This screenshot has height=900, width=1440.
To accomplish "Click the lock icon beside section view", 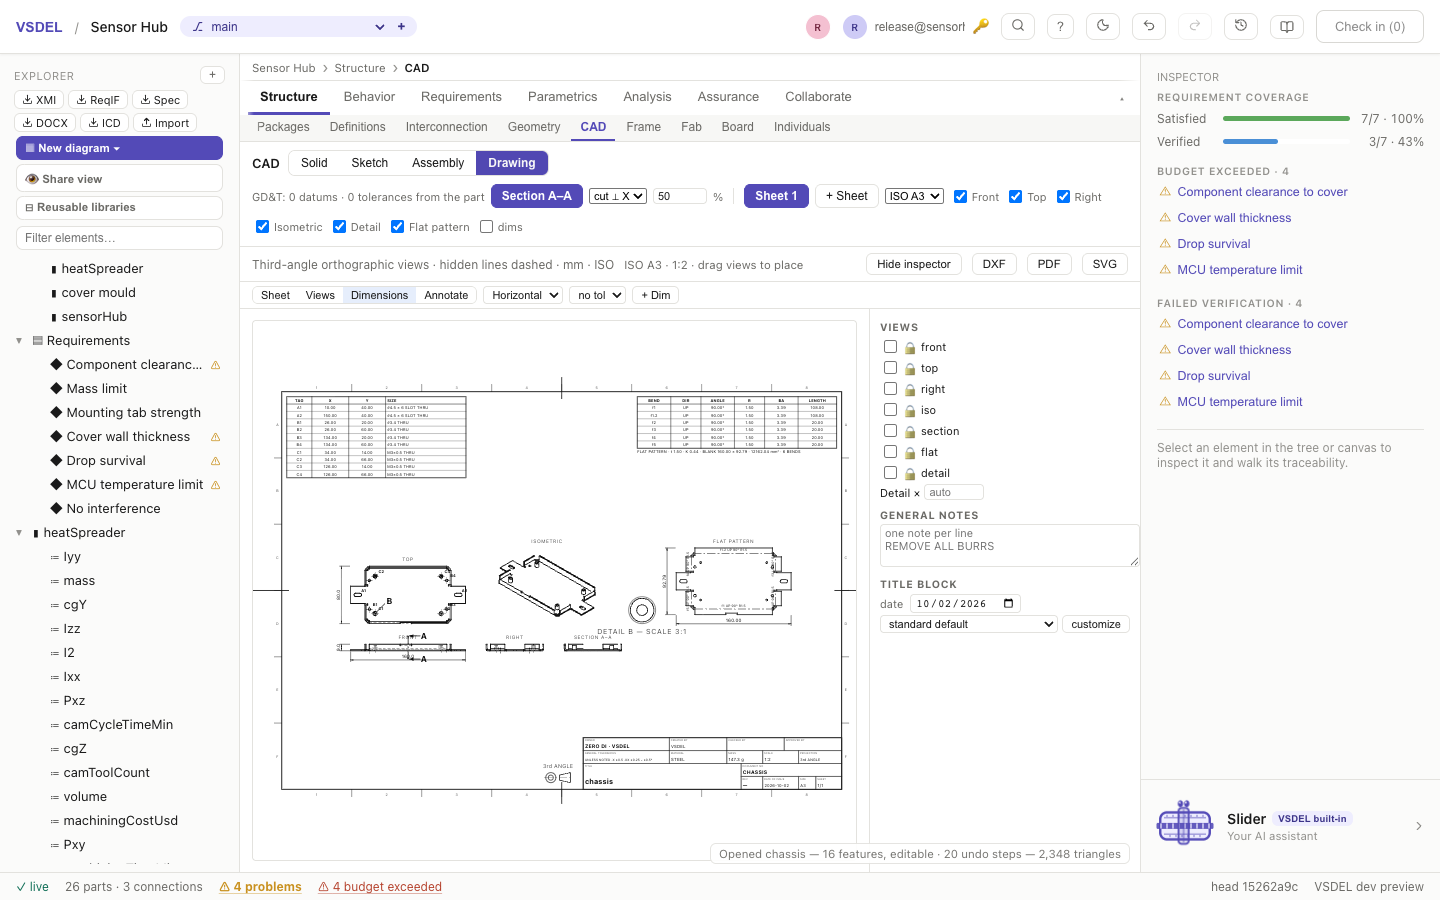I will tap(910, 432).
